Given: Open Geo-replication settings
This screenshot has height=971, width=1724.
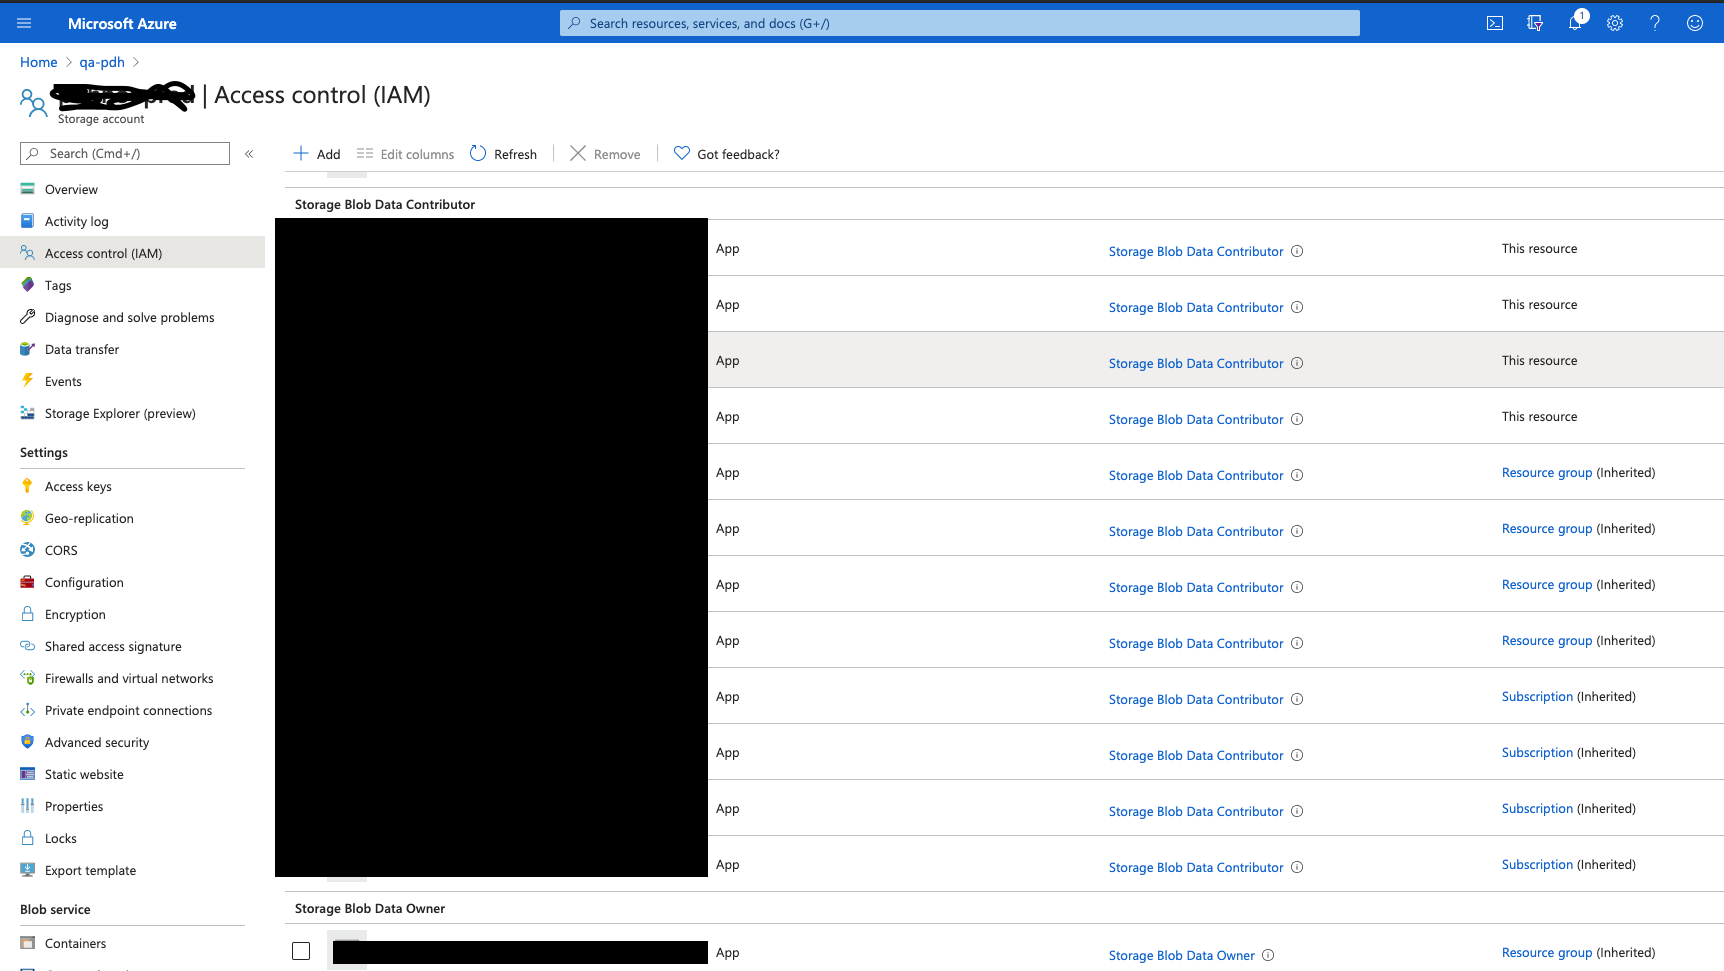Looking at the screenshot, I should 89,518.
